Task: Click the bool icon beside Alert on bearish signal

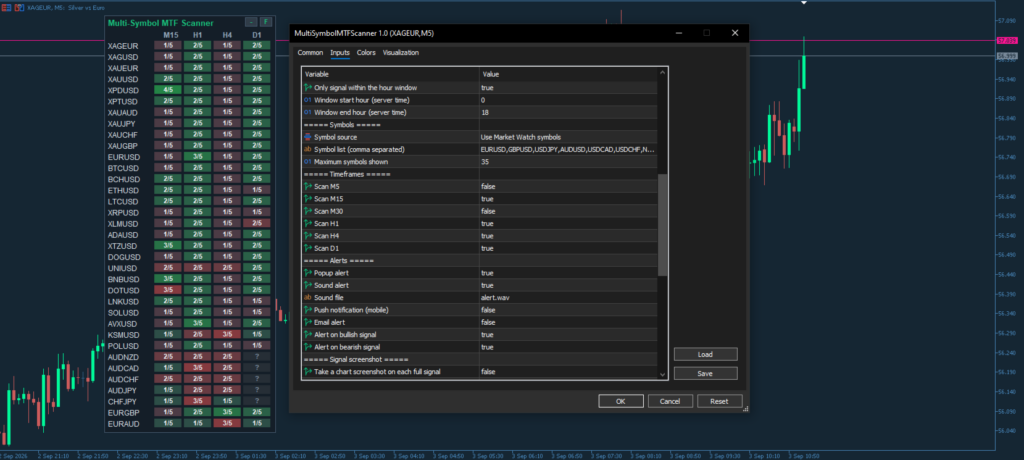Action: (x=308, y=347)
